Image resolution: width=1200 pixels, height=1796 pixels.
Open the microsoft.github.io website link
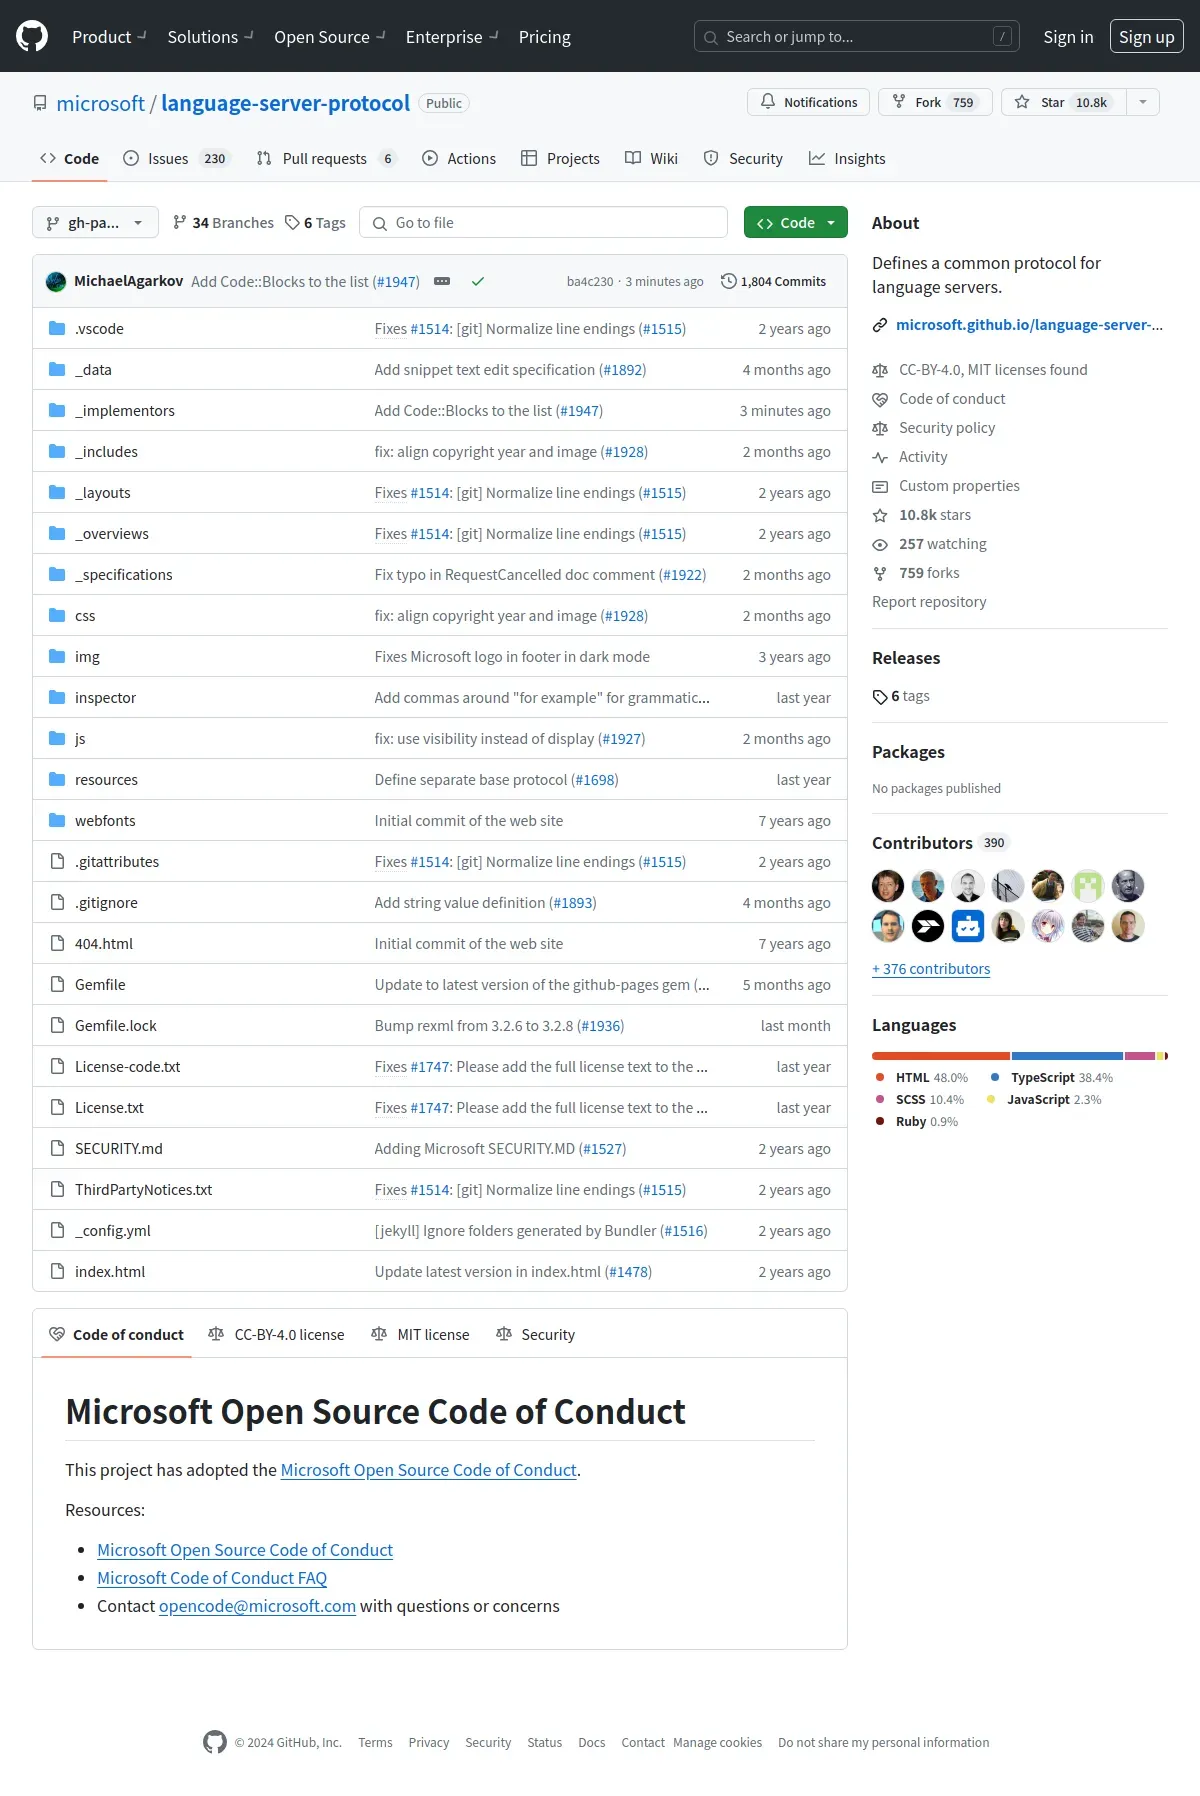[1029, 325]
